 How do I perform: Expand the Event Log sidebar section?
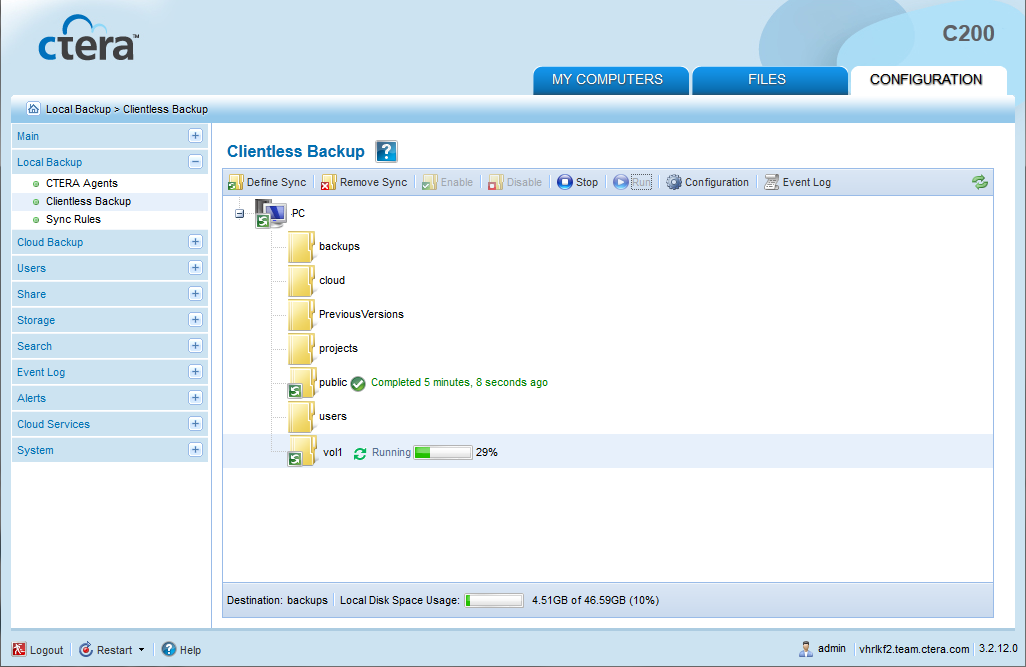[195, 372]
